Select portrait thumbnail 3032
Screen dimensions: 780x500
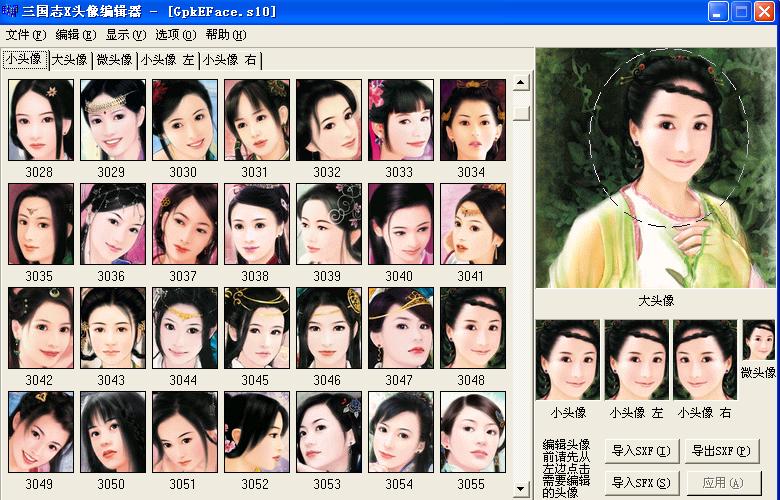[x=329, y=120]
